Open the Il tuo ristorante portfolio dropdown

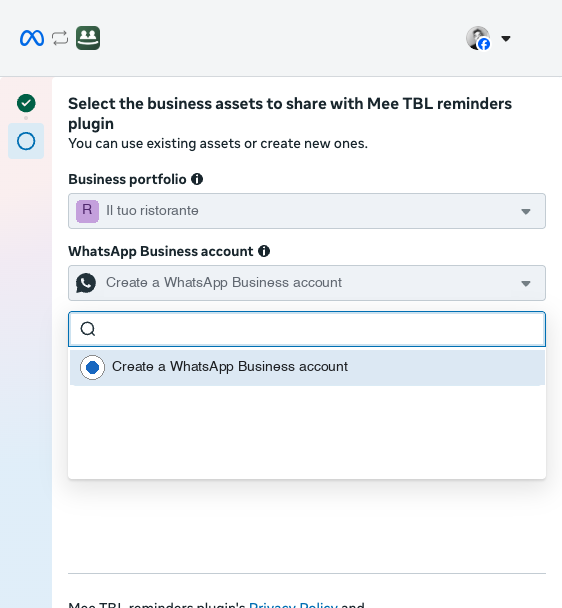pyautogui.click(x=307, y=211)
